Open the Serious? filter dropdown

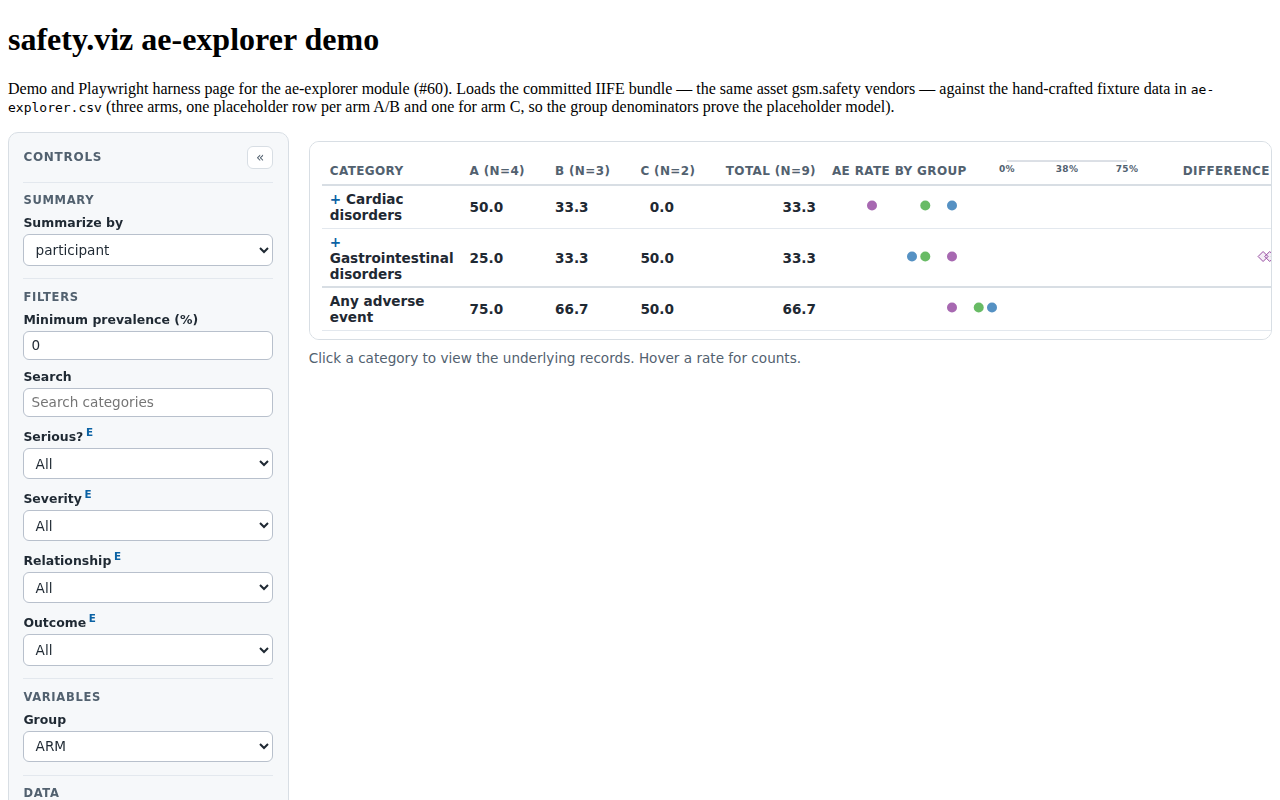coord(148,464)
